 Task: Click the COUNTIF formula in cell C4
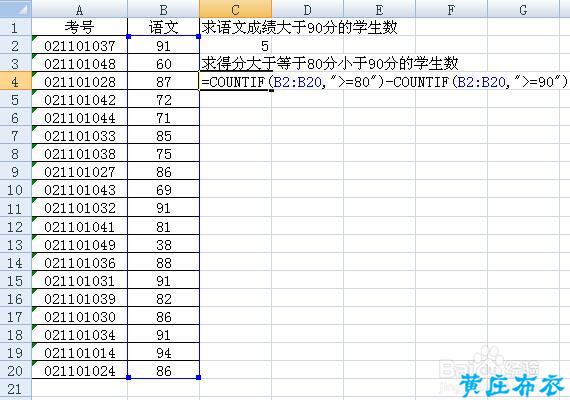pos(384,81)
